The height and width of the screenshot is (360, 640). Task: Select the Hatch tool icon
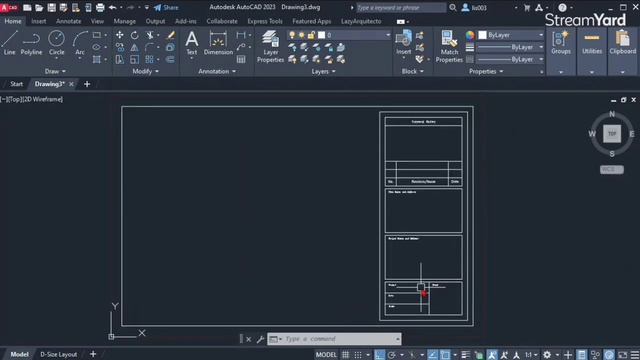coord(97,60)
